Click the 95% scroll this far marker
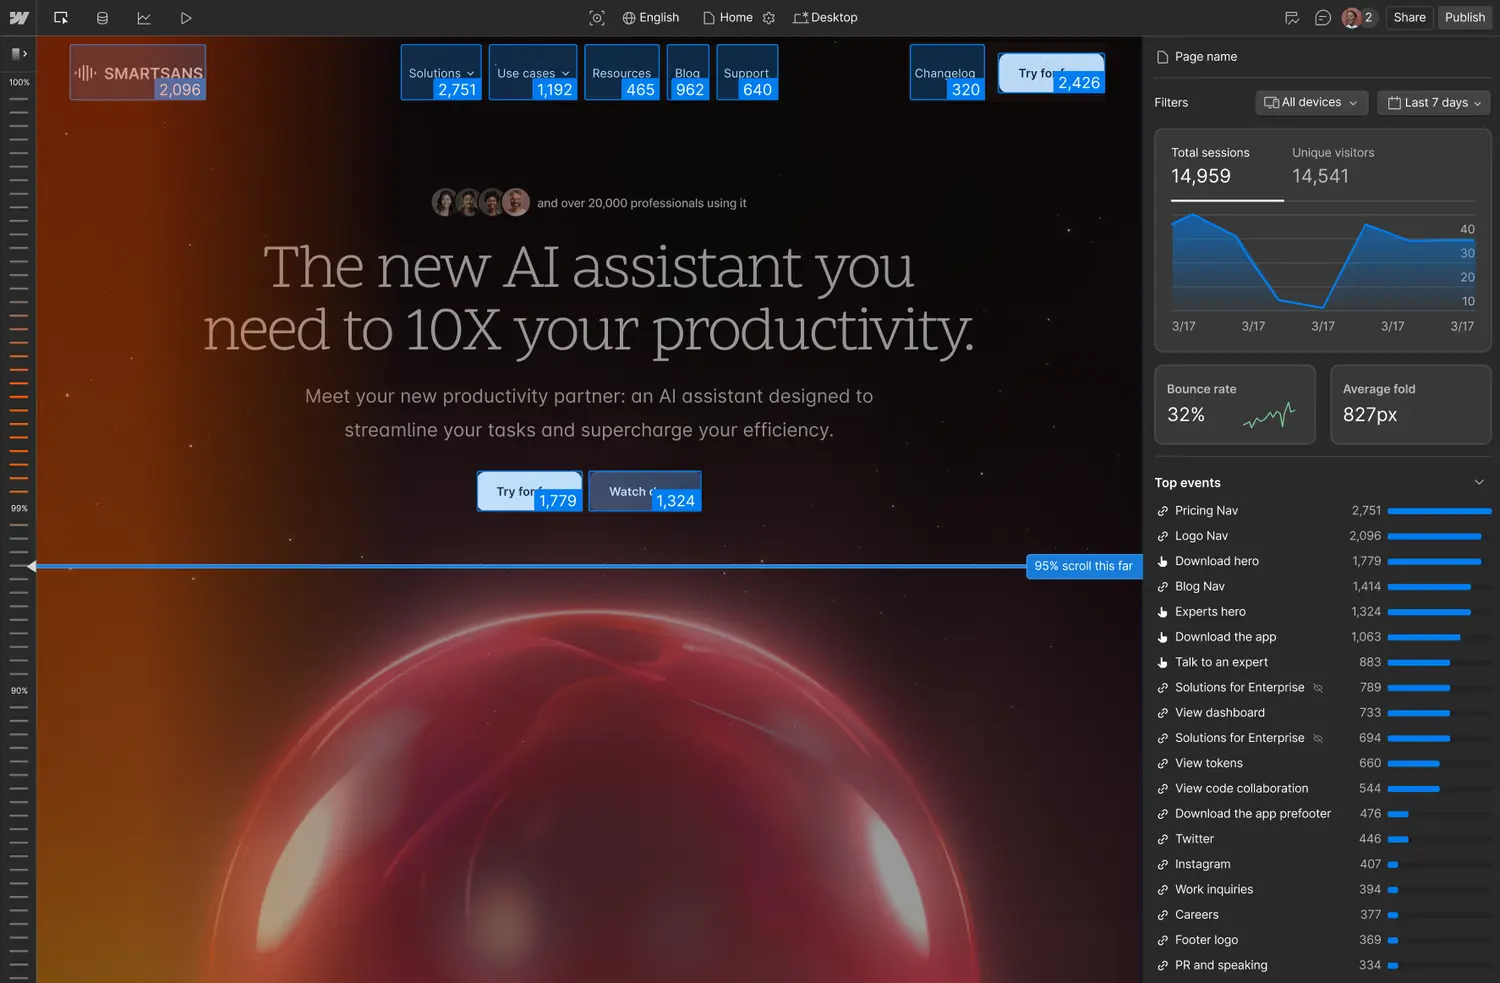 tap(1084, 566)
